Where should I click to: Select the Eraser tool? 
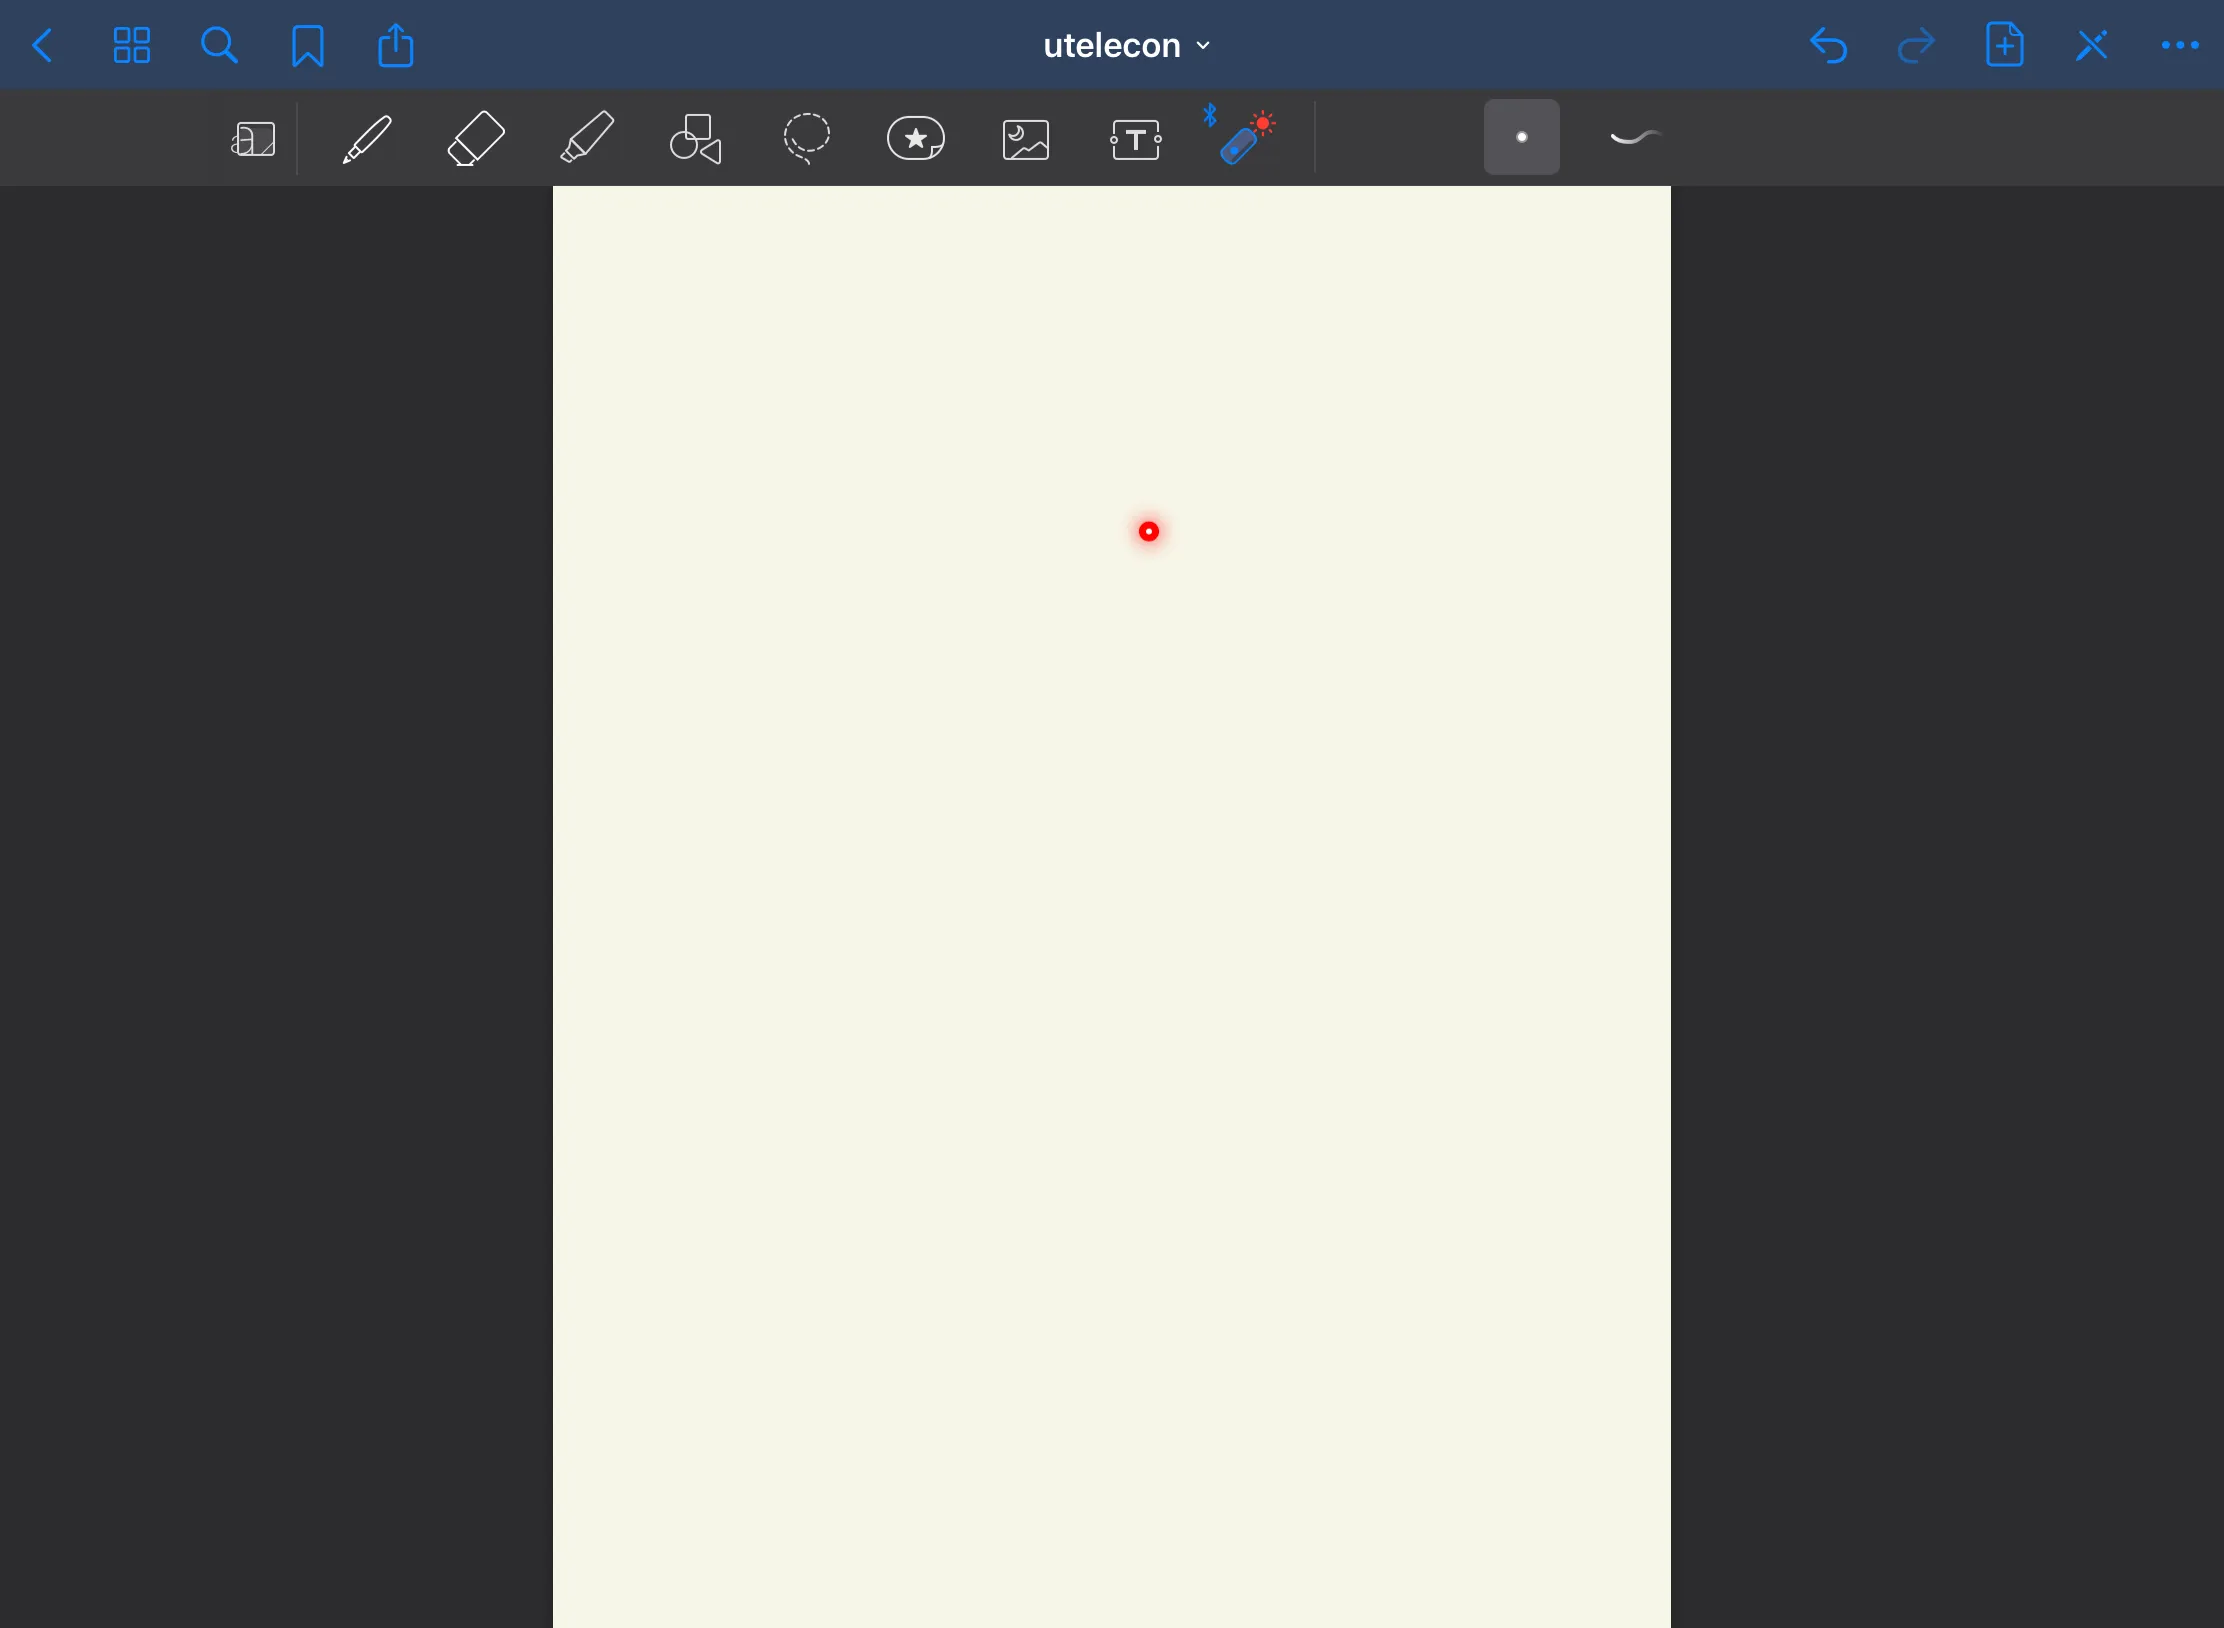(476, 139)
